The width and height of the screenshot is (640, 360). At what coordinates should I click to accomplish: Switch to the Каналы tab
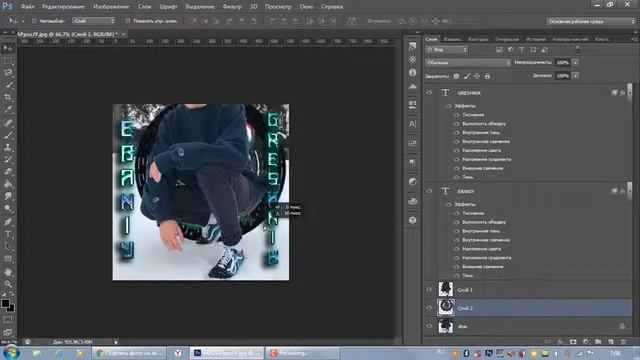coord(452,39)
